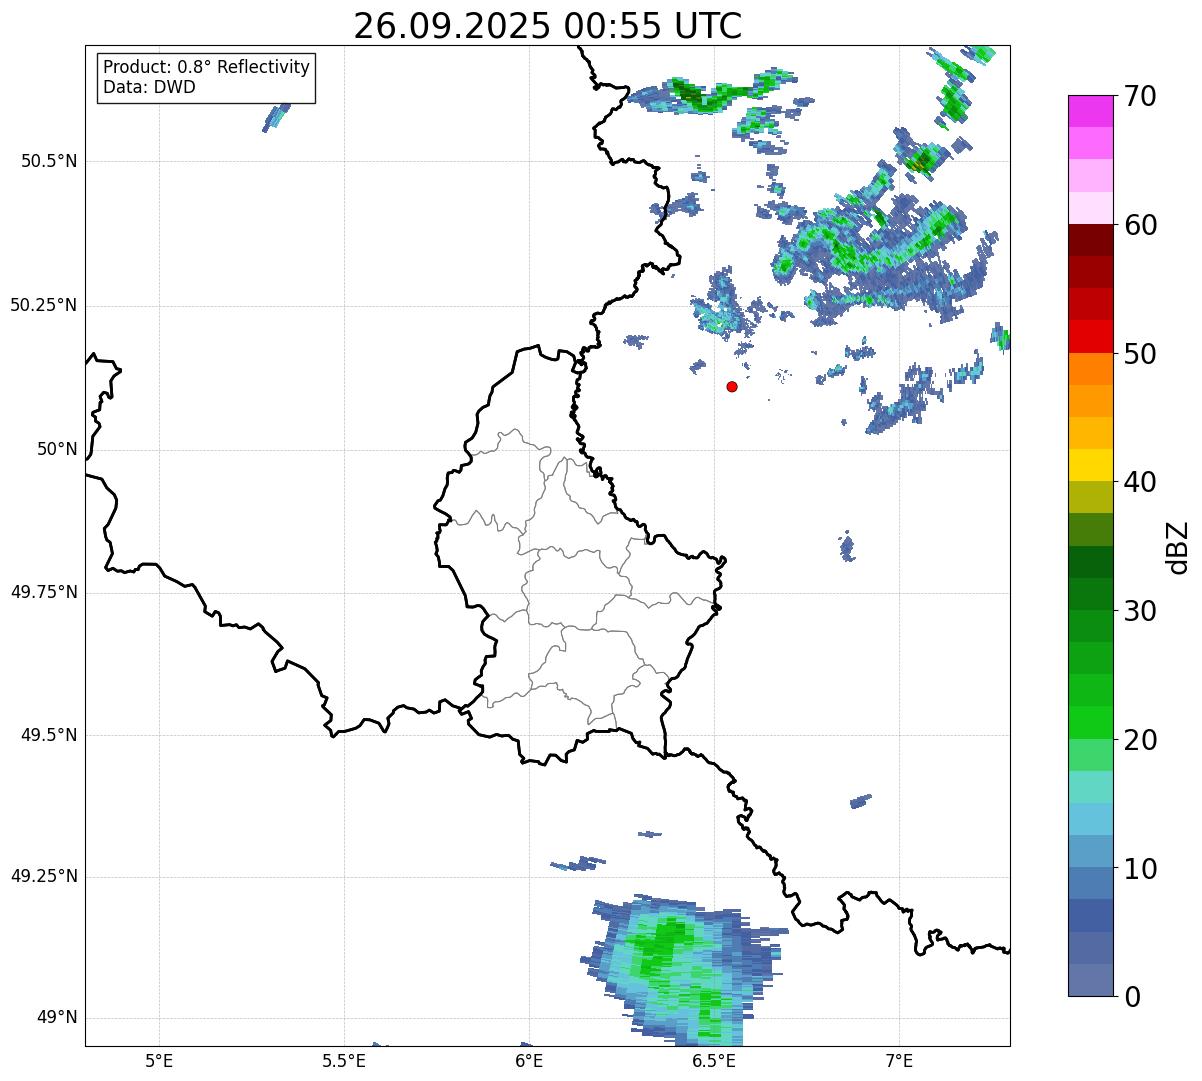The width and height of the screenshot is (1202, 1081).
Task: Click the 50°N latitude tick label
Action: pos(58,449)
